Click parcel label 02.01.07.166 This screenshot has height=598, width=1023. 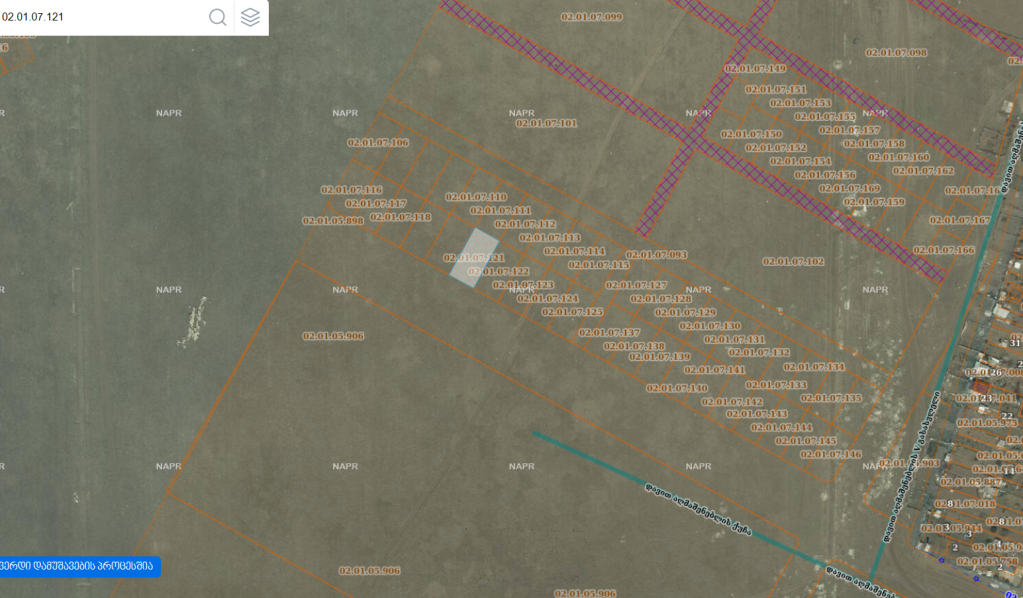point(944,250)
